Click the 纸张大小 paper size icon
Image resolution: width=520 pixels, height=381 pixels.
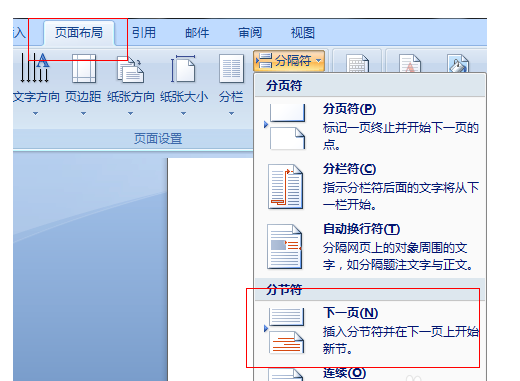183,68
